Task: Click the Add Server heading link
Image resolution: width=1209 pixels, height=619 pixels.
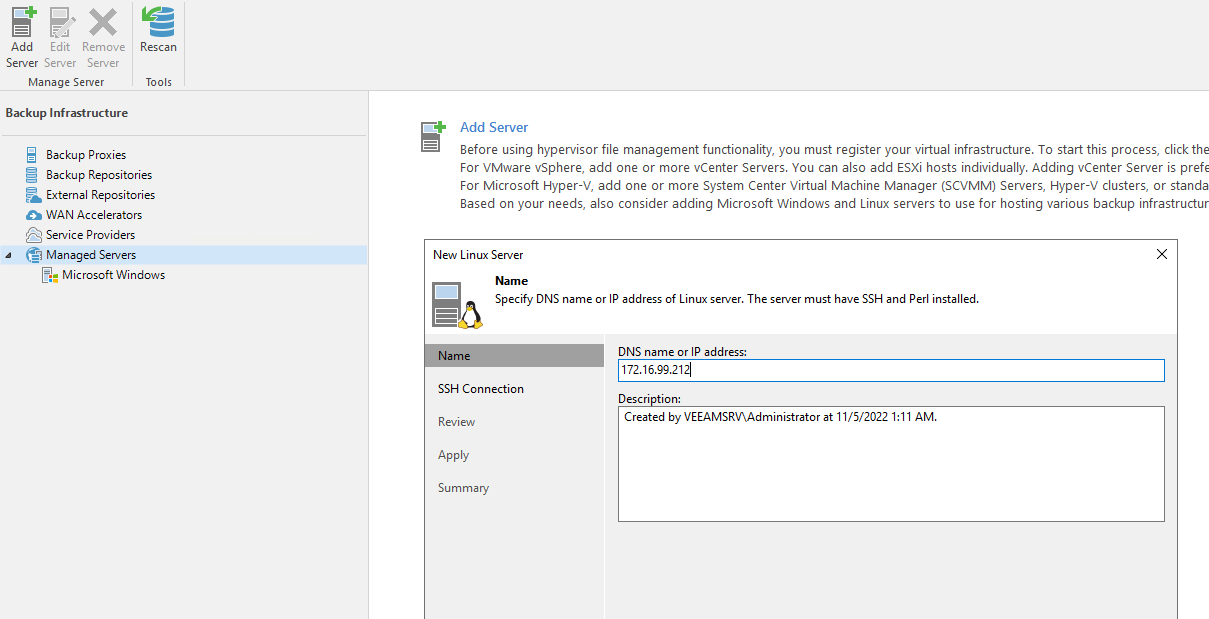Action: [493, 127]
